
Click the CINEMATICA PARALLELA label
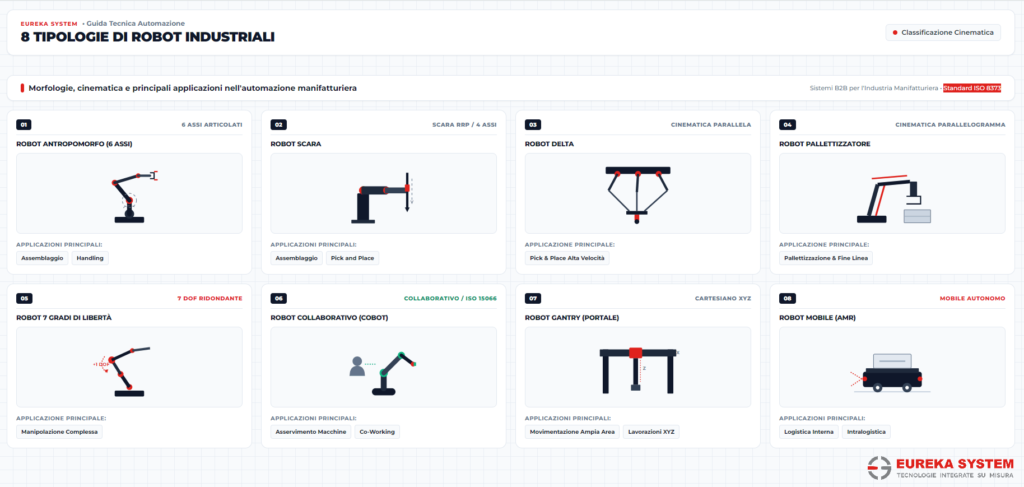point(711,125)
